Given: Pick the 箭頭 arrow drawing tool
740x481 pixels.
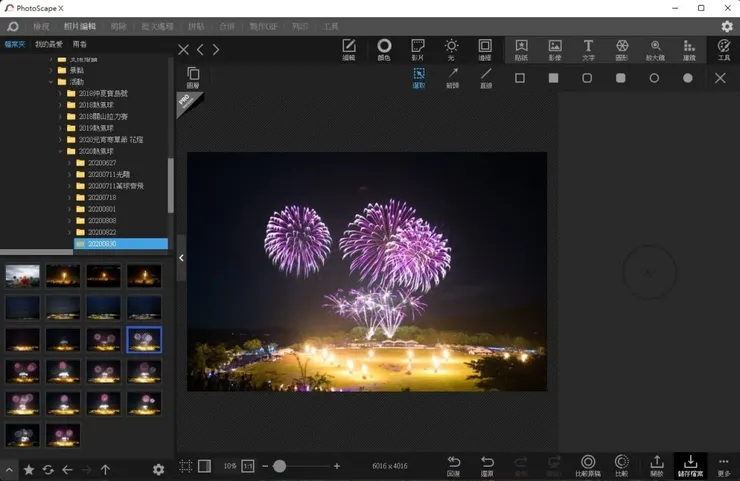Looking at the screenshot, I should coord(452,78).
